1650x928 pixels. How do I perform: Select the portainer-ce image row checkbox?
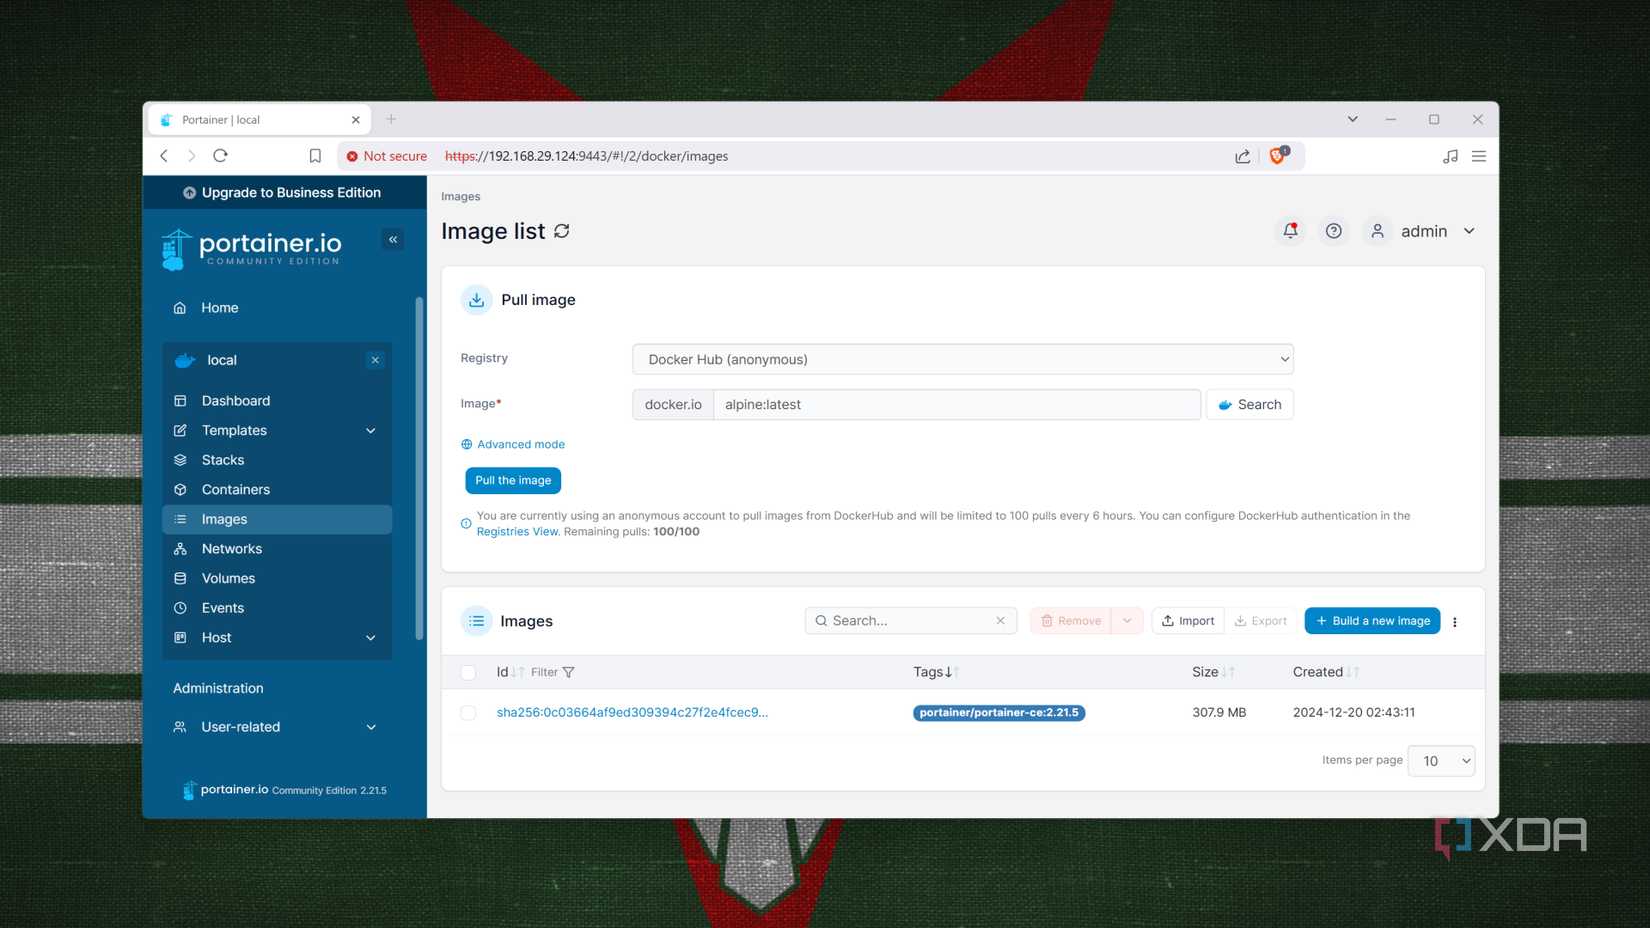coord(467,712)
